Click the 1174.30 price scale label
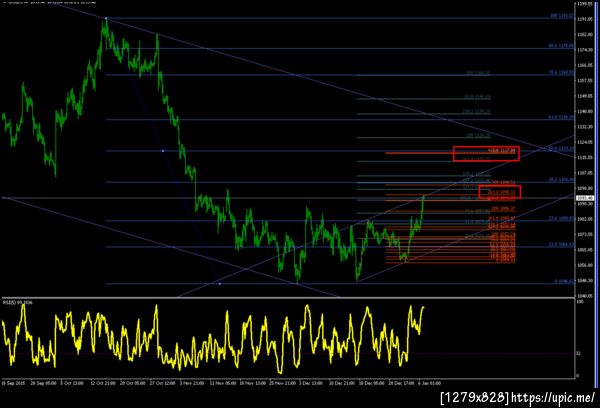Image resolution: width=600 pixels, height=408 pixels. (x=585, y=50)
